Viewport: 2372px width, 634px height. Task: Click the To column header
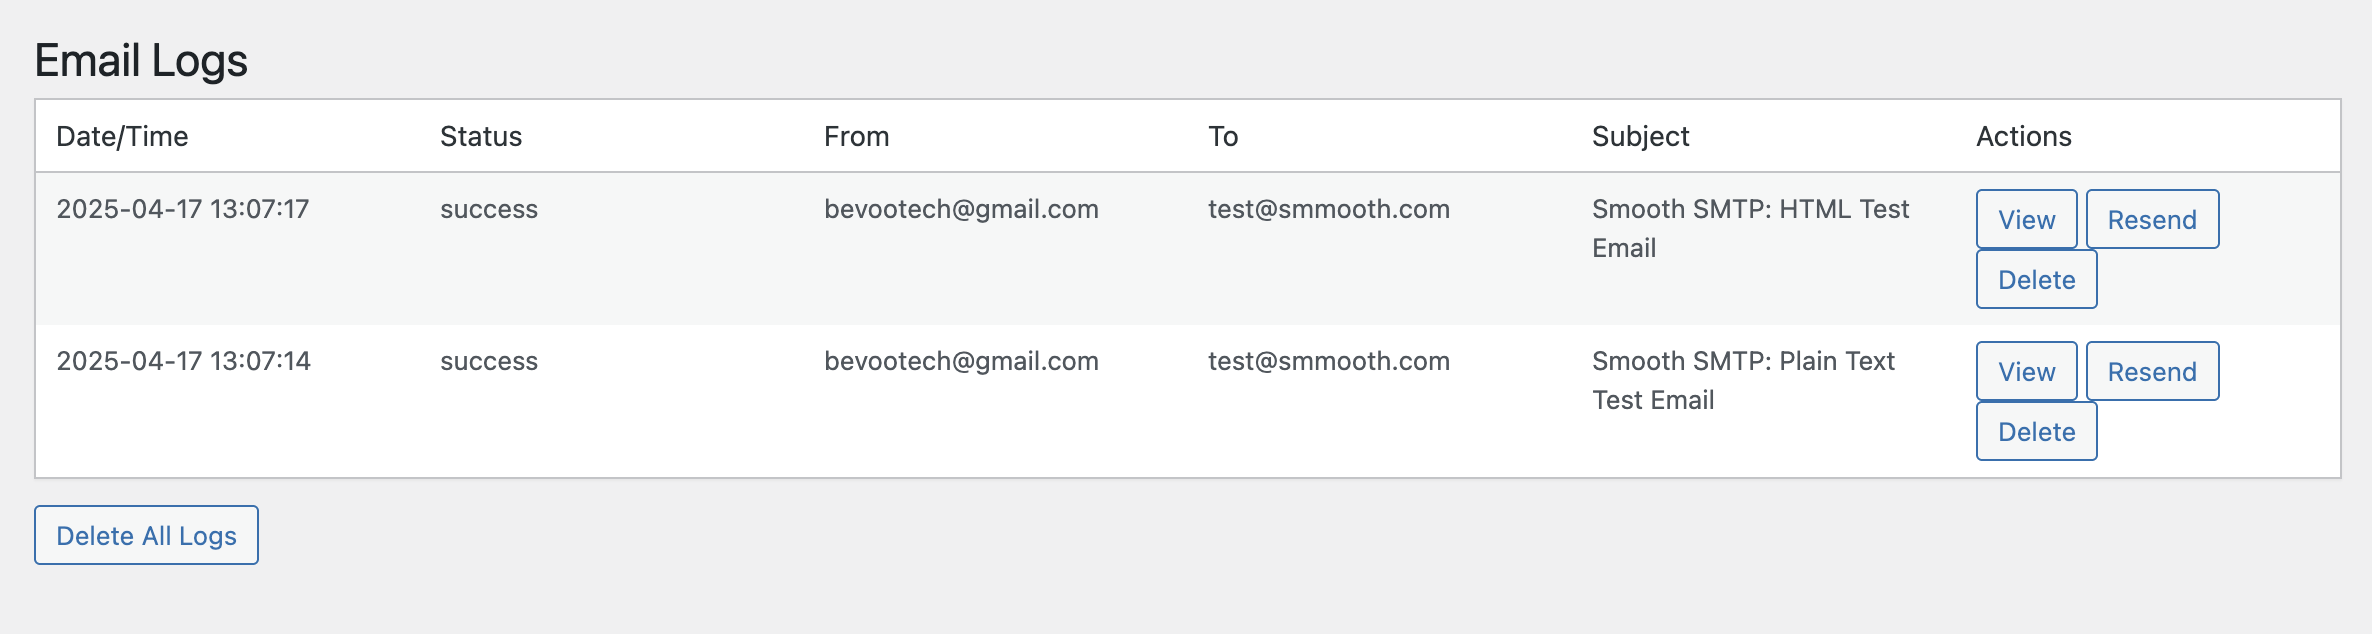[1223, 136]
